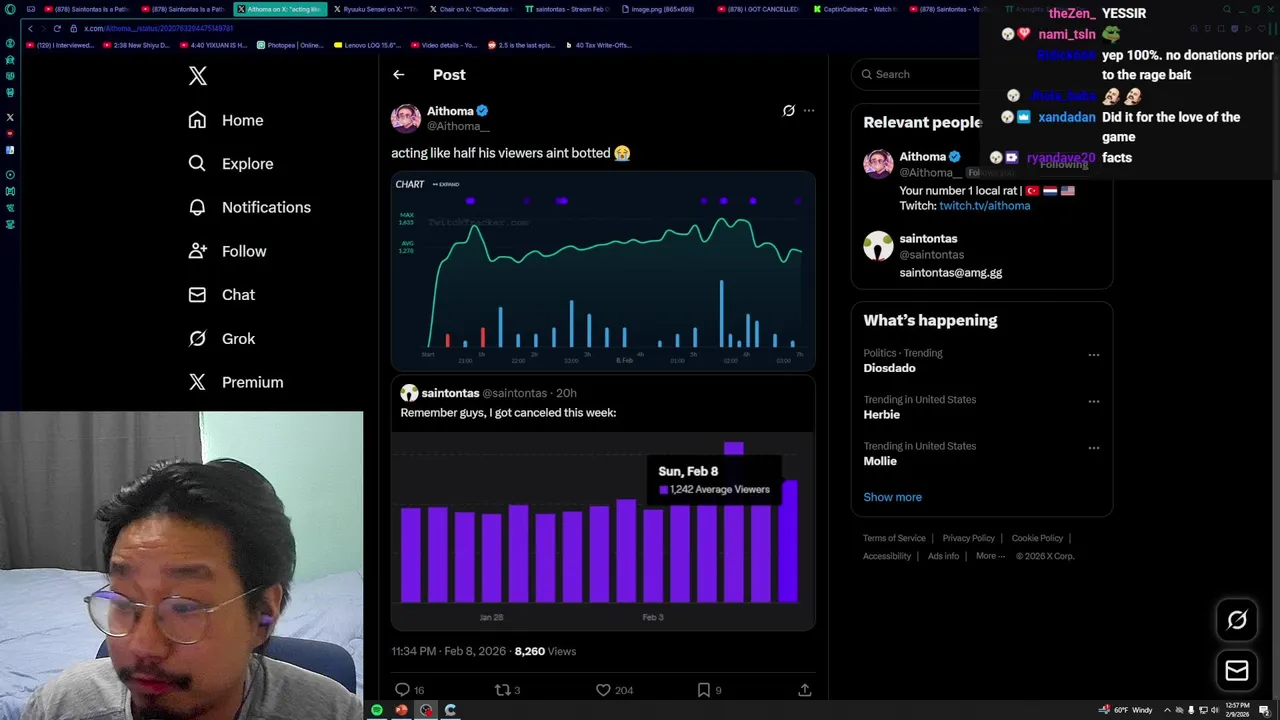Open the Herbie trend
Viewport: 1280px width, 720px height.
(x=881, y=414)
